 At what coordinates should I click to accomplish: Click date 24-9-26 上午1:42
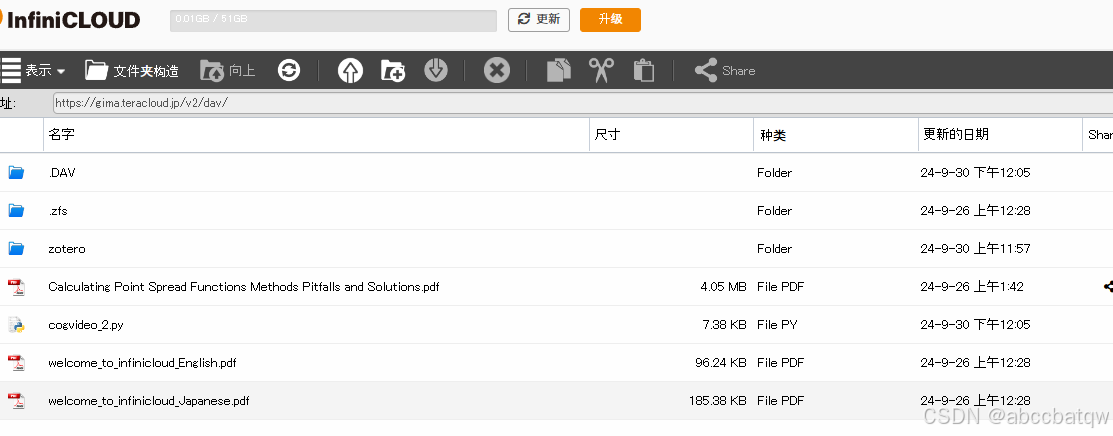point(972,287)
